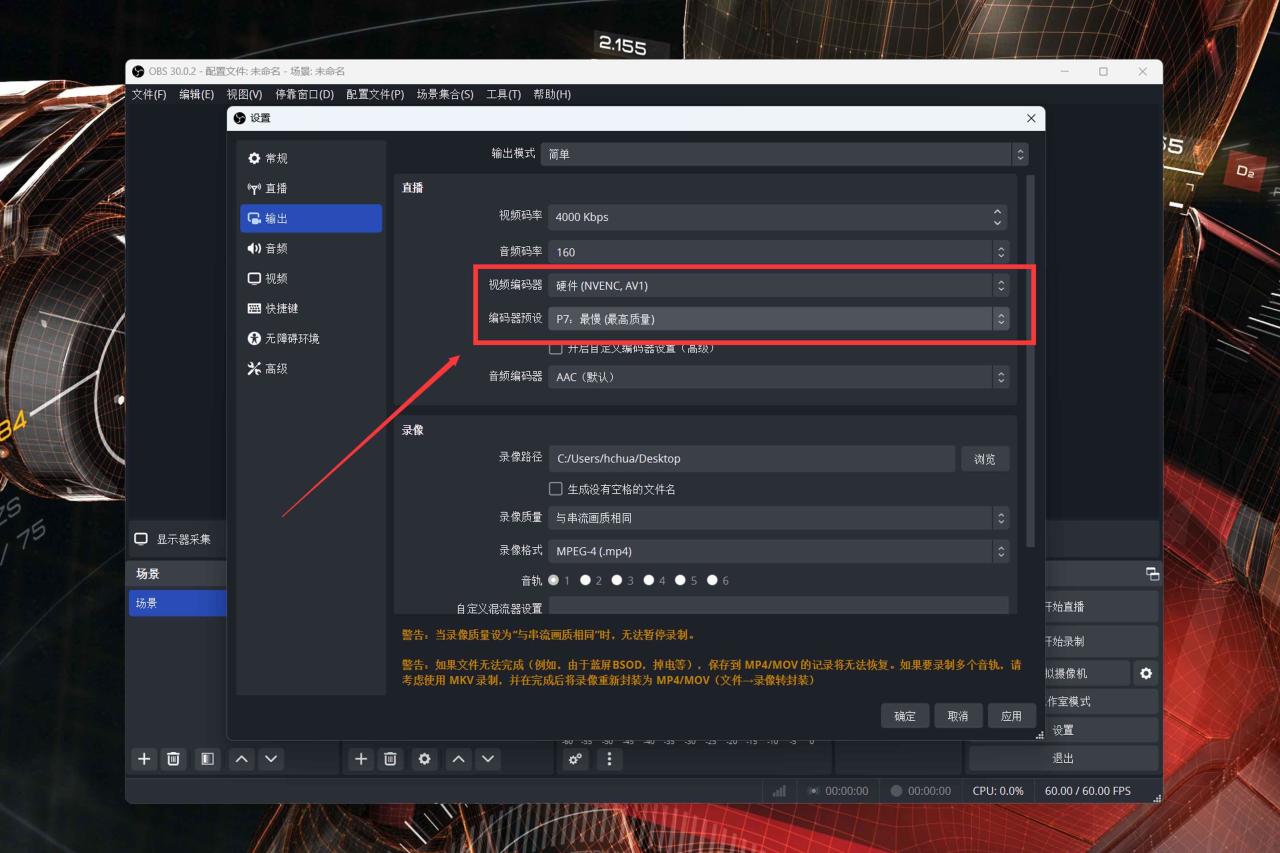Expand the 录像格式 MPEG-4 dropdown

(x=778, y=551)
